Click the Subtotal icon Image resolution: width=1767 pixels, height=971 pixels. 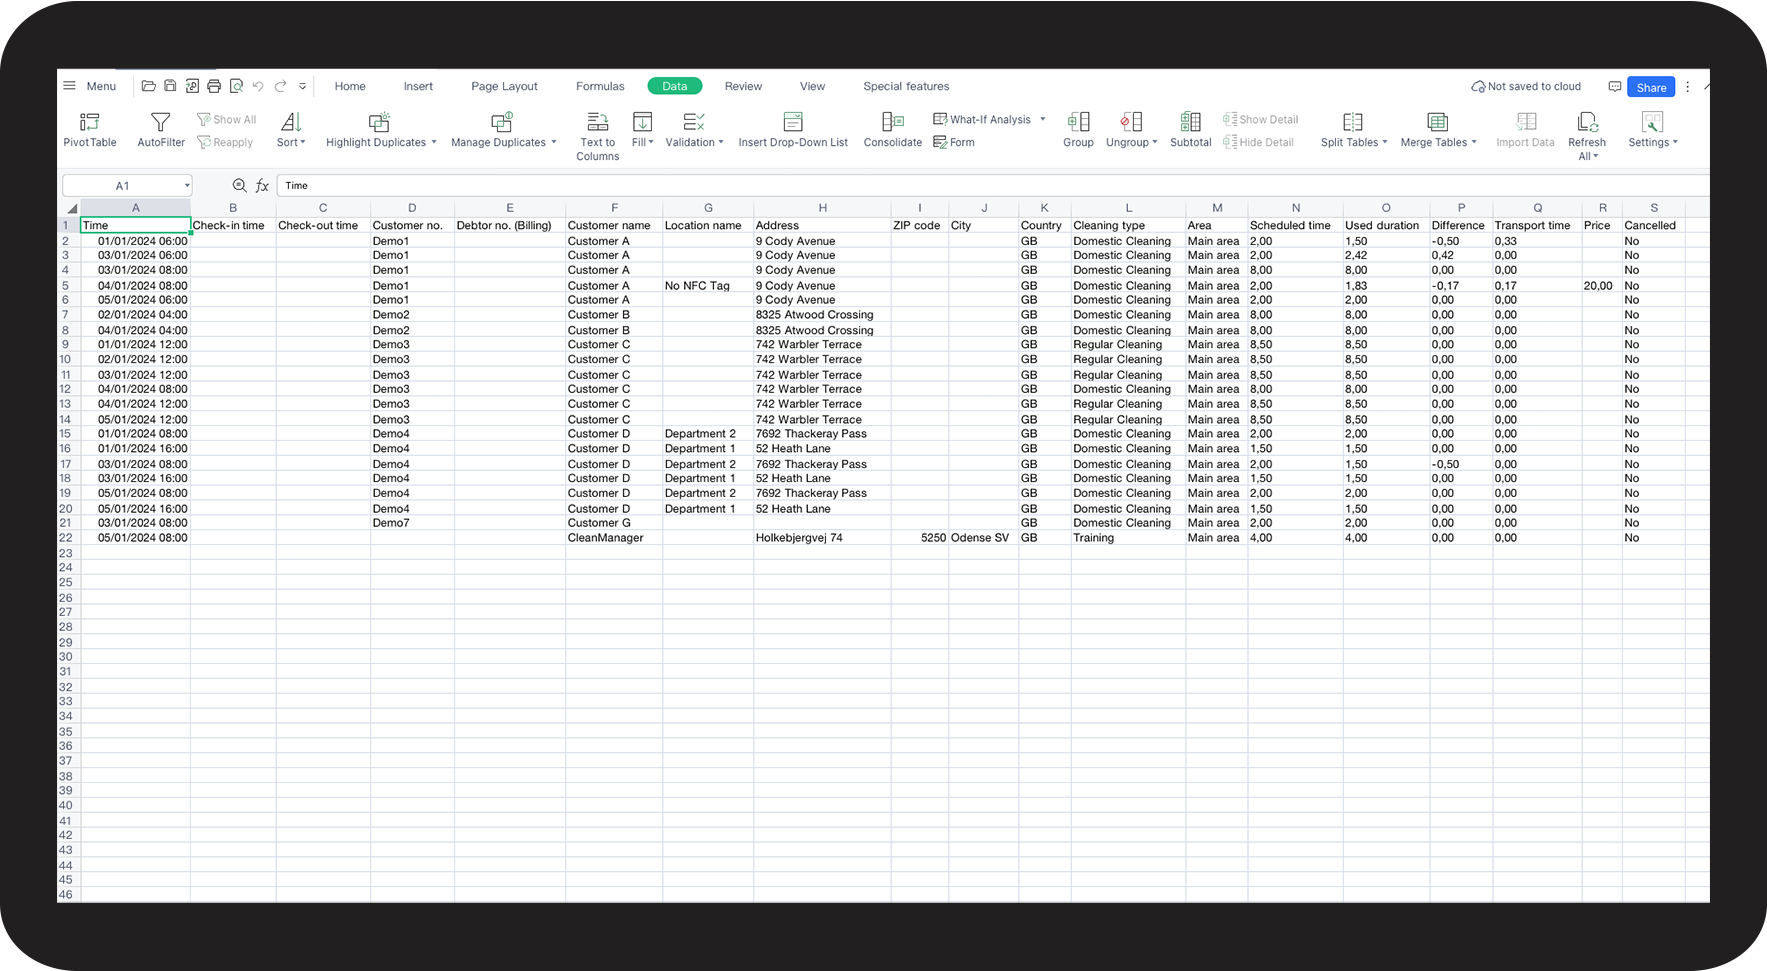tap(1190, 123)
